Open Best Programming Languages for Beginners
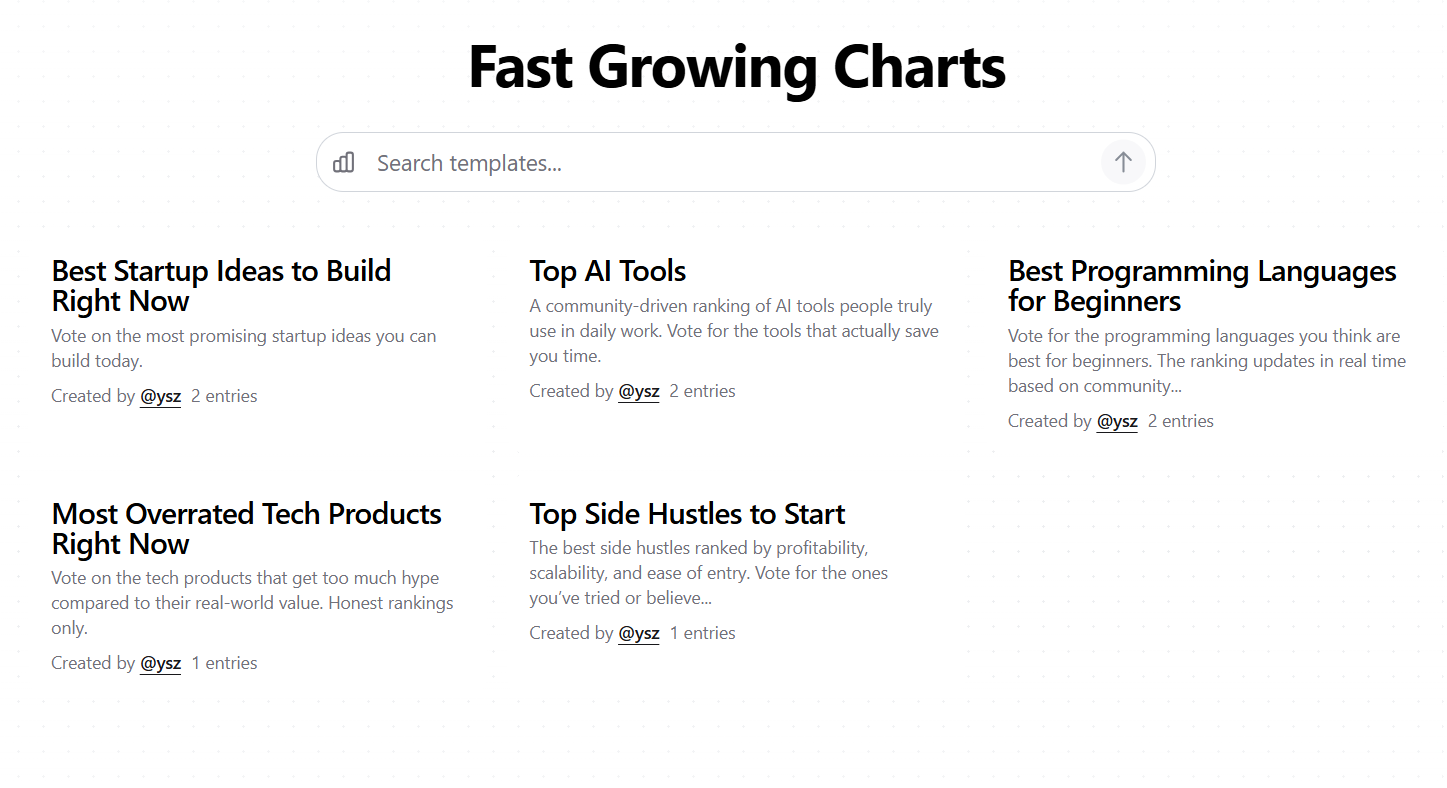 [1201, 285]
